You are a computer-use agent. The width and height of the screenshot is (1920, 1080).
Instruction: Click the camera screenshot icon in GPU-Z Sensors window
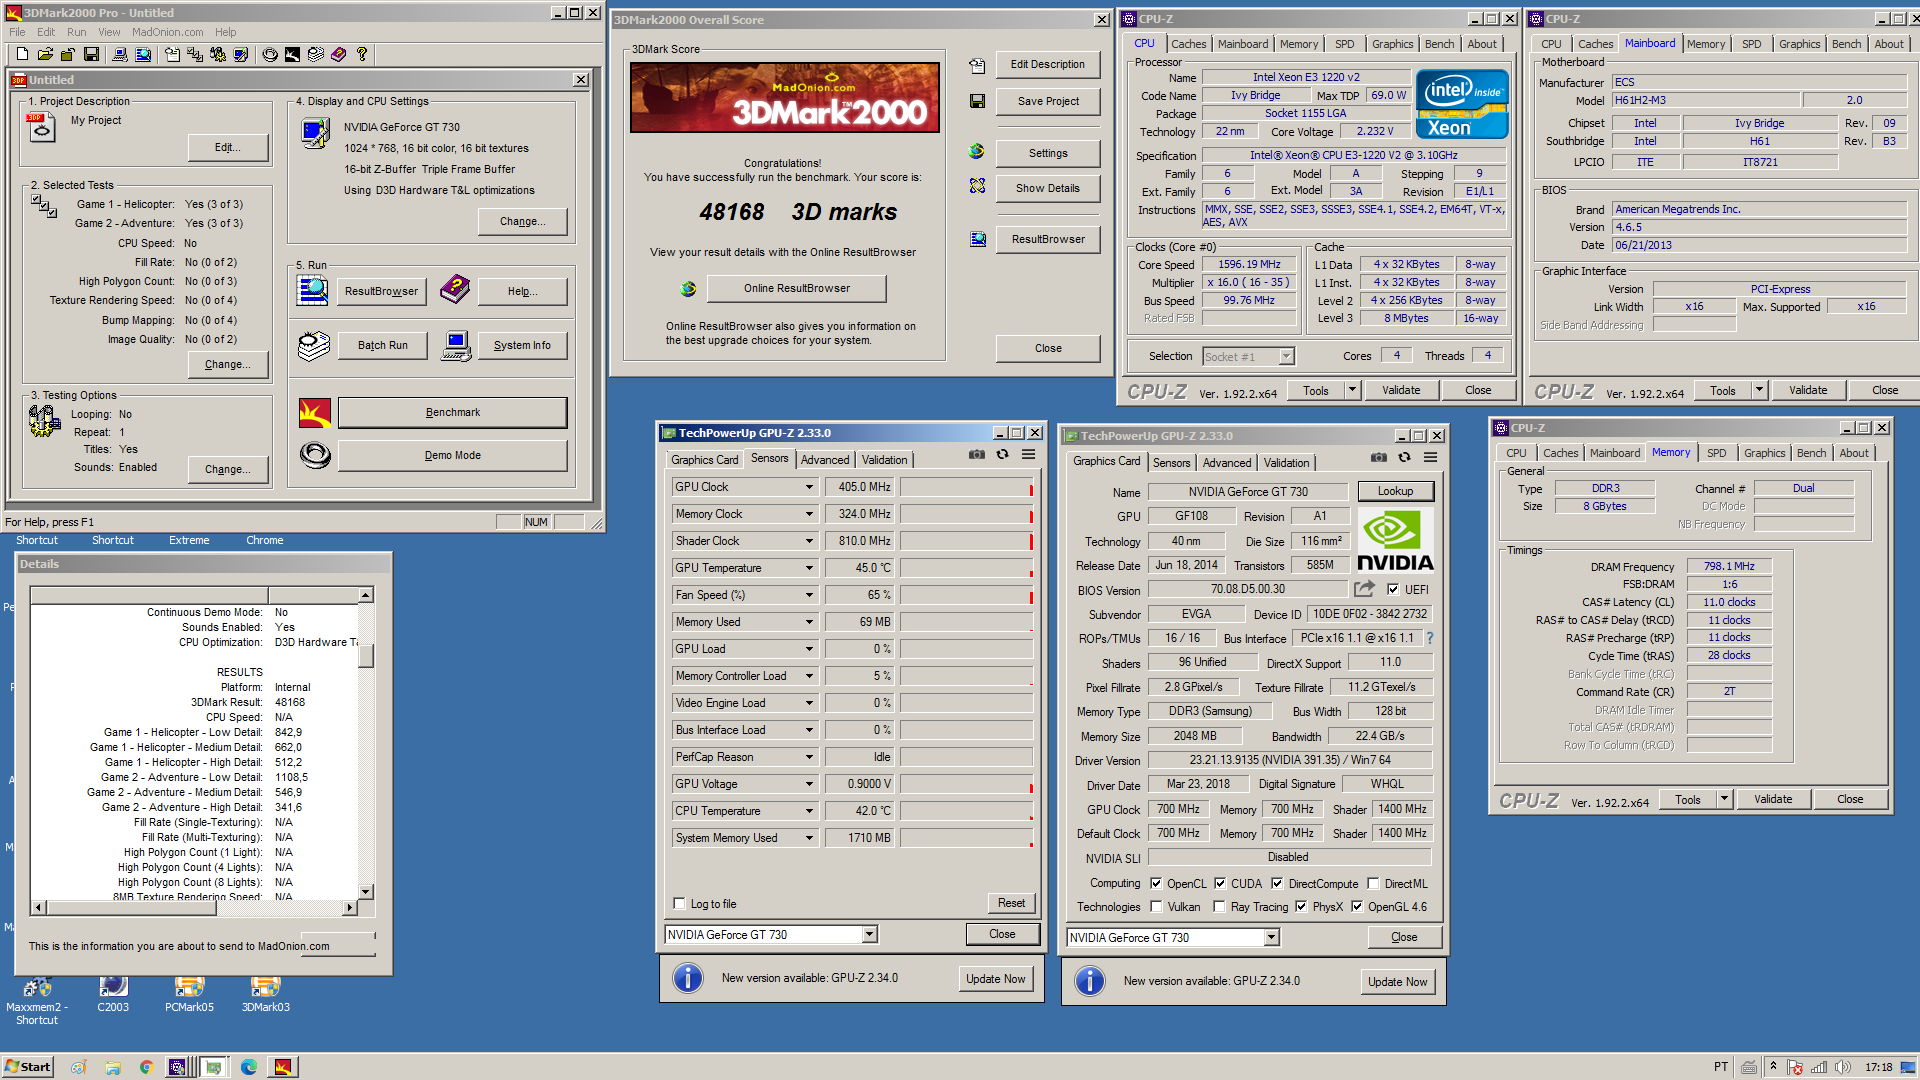pos(976,455)
